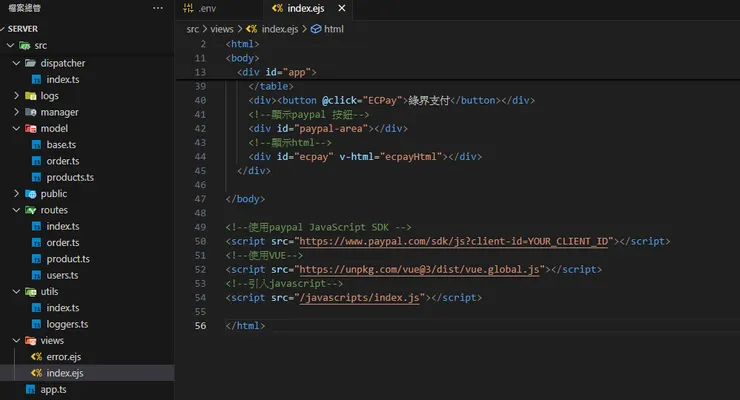Click the TypeScript icon beside loggers.ts
The image size is (740, 400).
pos(36,324)
